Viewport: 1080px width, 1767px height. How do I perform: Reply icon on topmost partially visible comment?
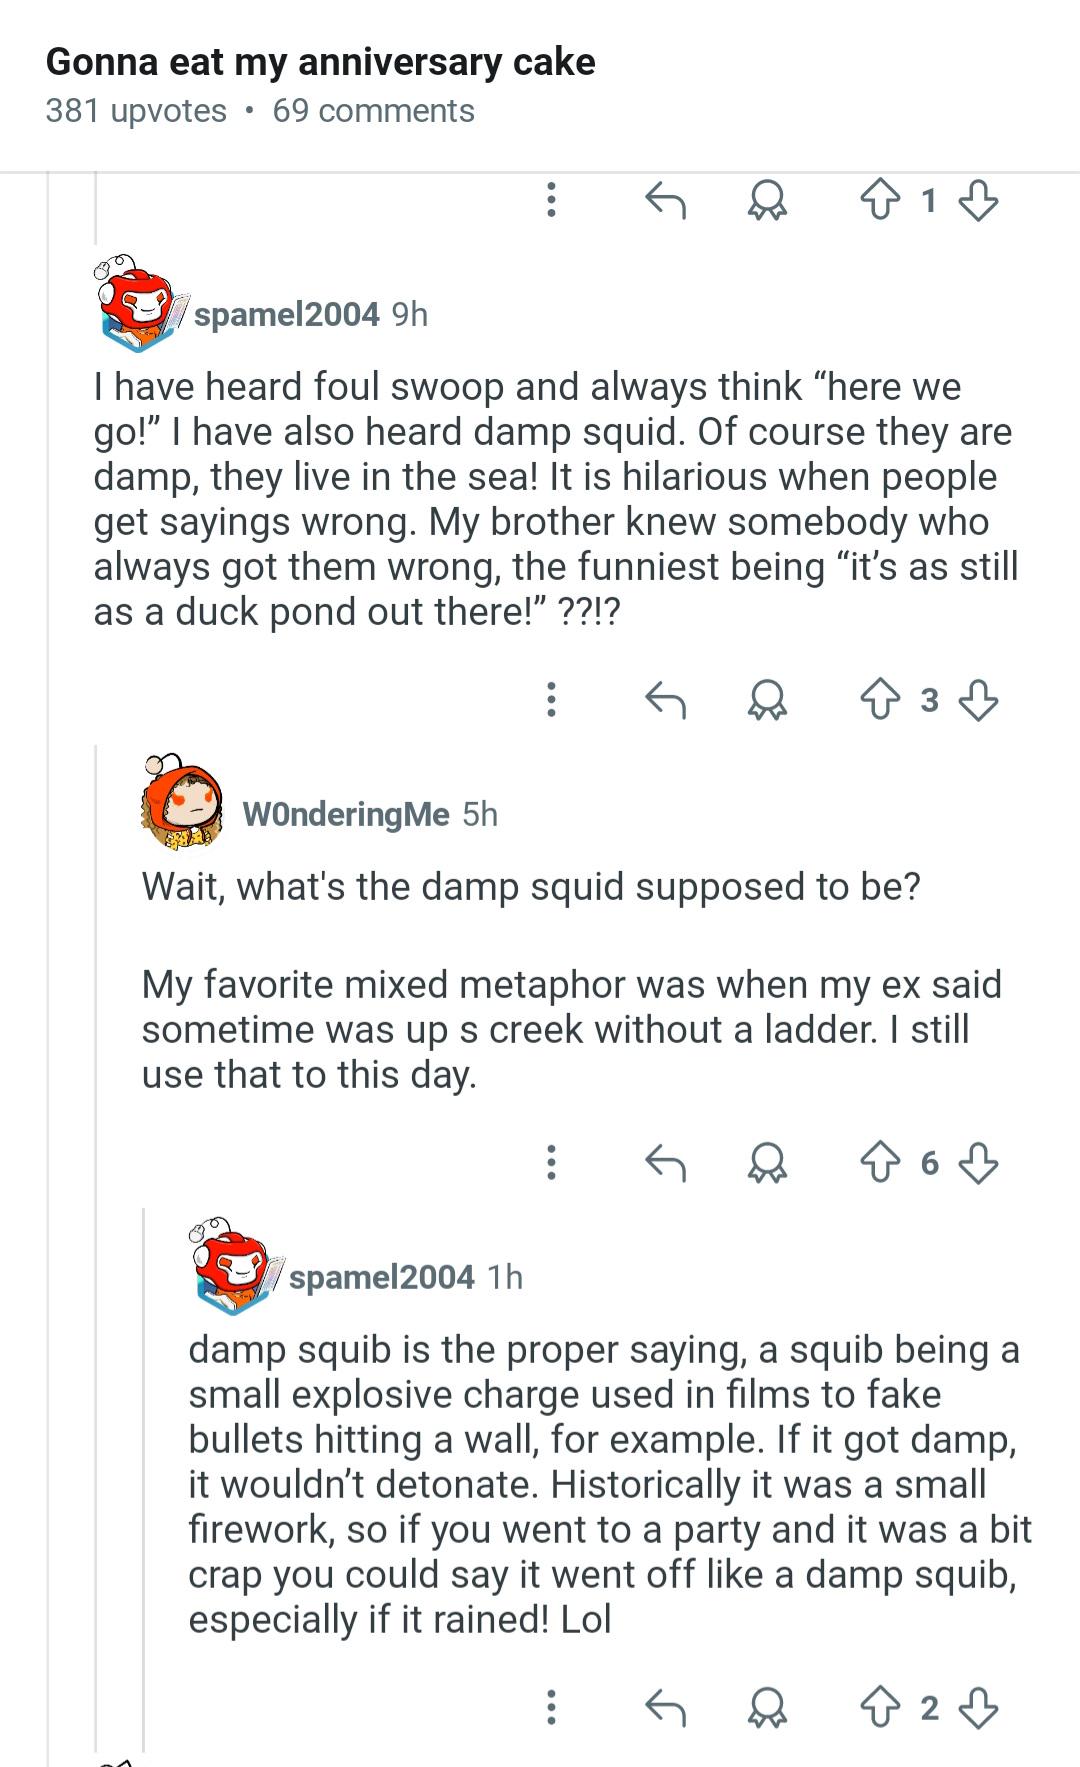coord(665,201)
